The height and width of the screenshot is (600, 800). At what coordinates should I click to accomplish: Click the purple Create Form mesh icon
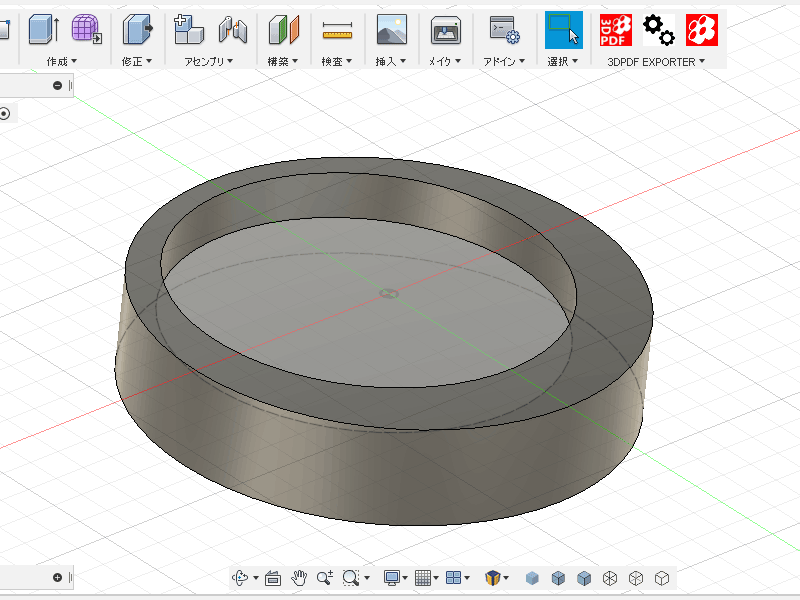[87, 29]
